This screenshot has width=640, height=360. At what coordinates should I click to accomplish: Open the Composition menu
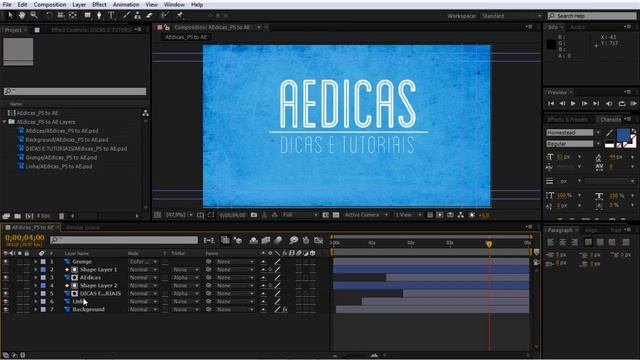(x=50, y=5)
